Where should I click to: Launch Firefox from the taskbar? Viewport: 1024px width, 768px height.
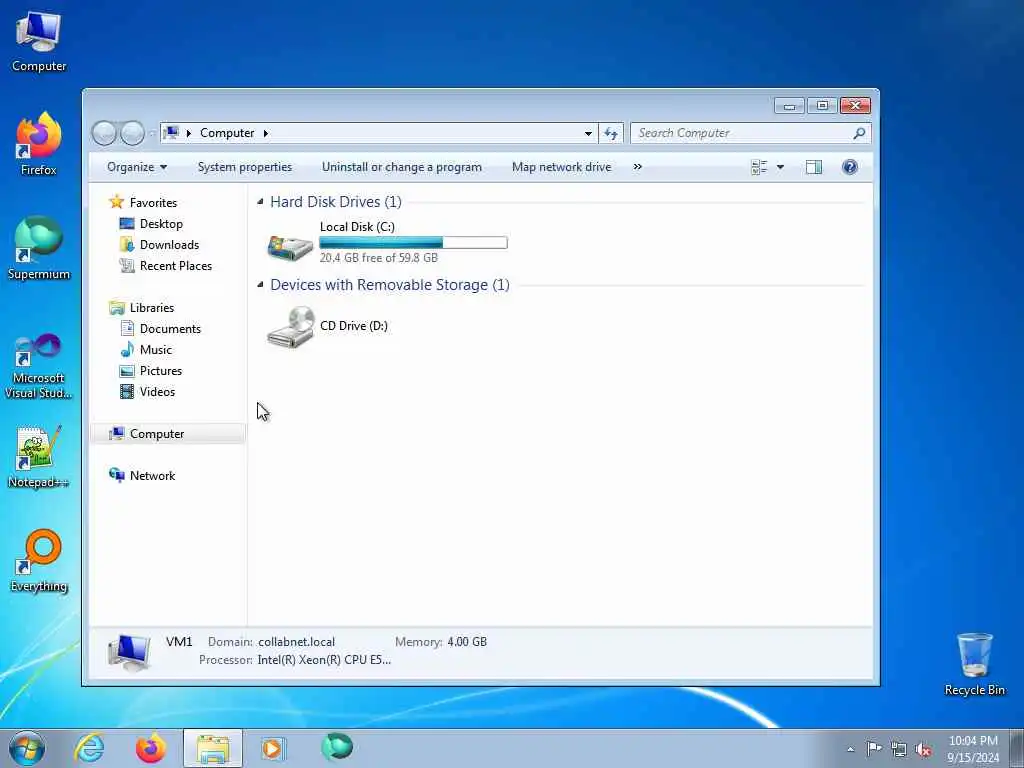[x=151, y=748]
